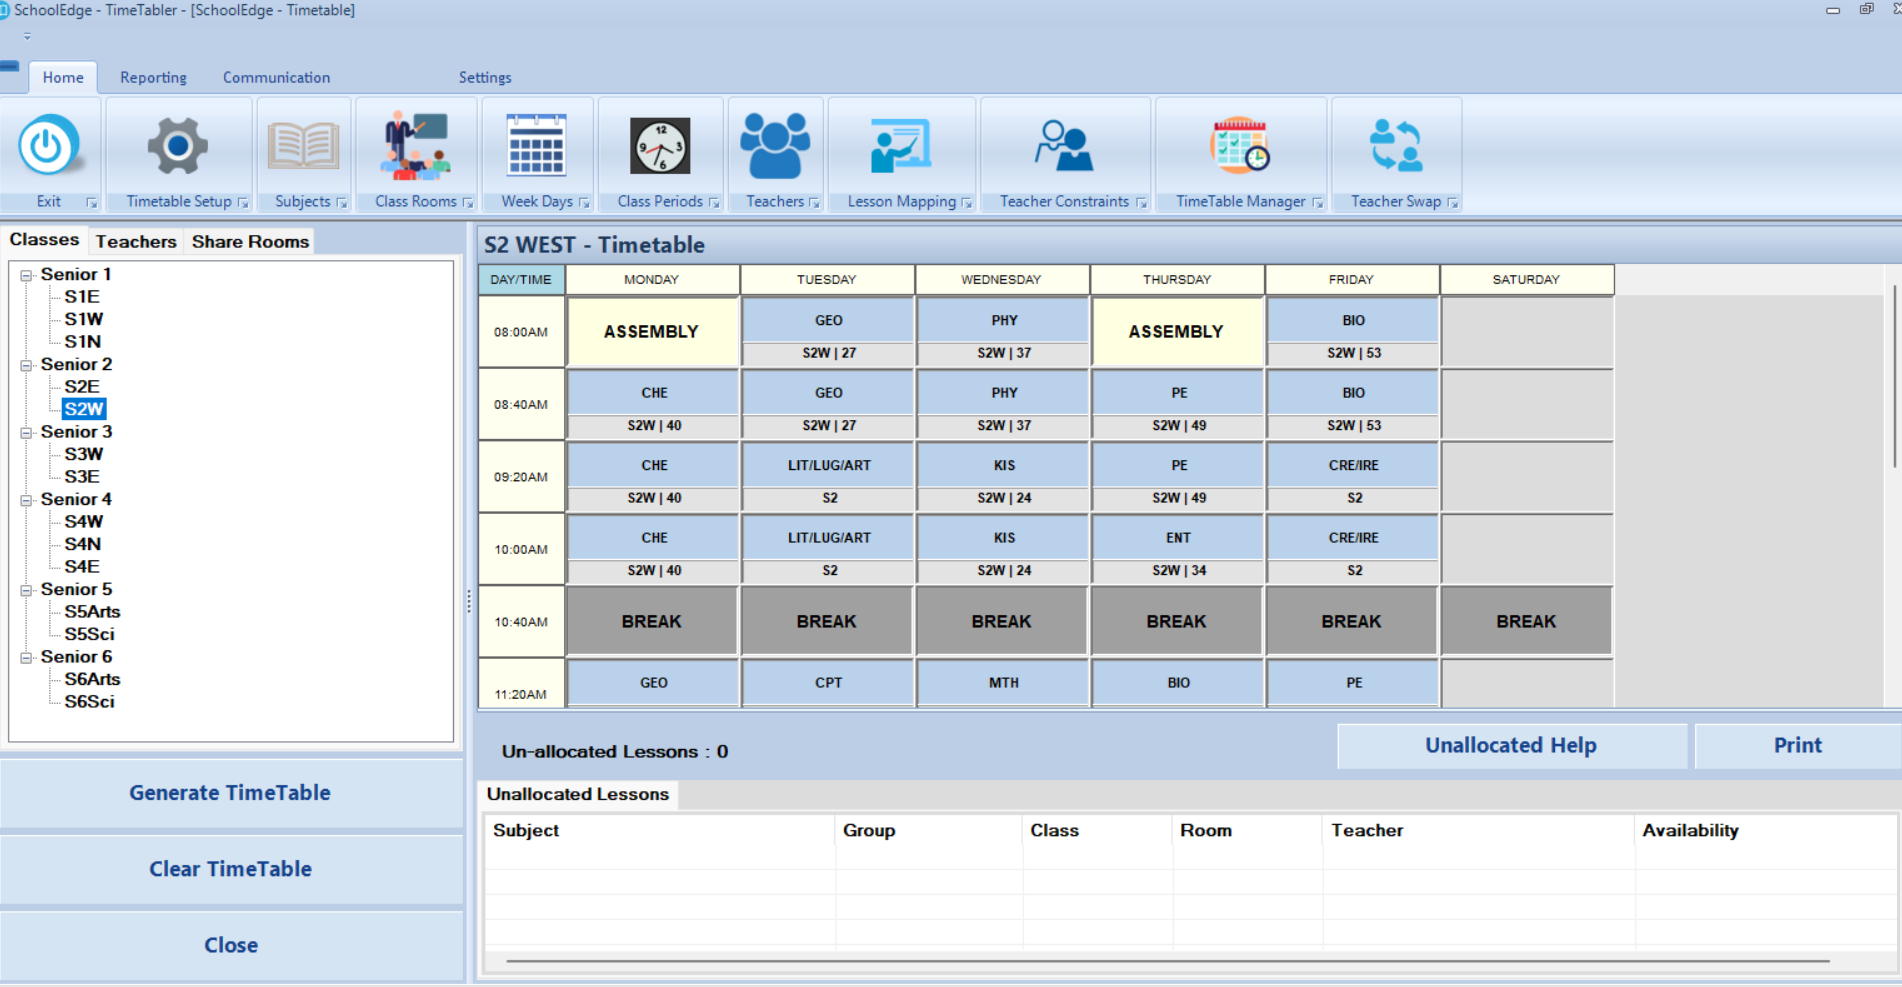Image resolution: width=1902 pixels, height=987 pixels.
Task: Open the Teachers people icon
Action: pyautogui.click(x=775, y=146)
